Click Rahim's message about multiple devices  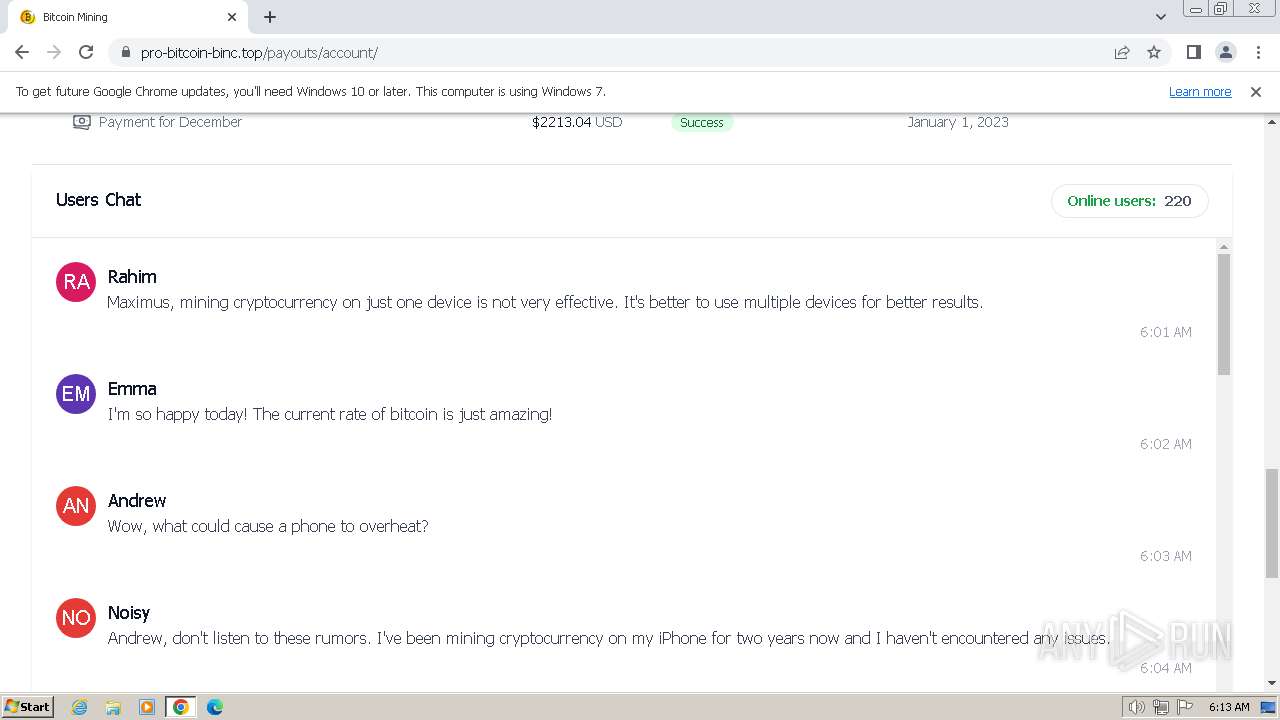545,302
